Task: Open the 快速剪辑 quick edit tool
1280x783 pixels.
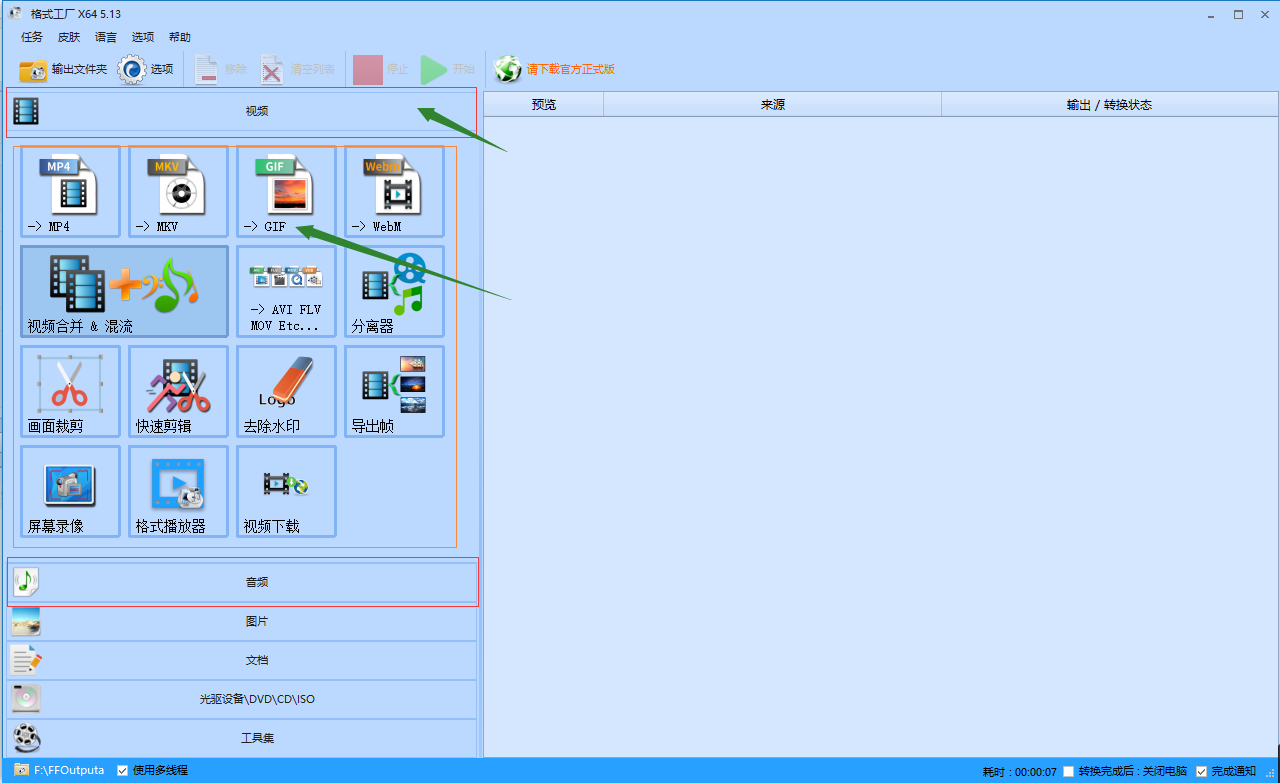Action: (178, 392)
